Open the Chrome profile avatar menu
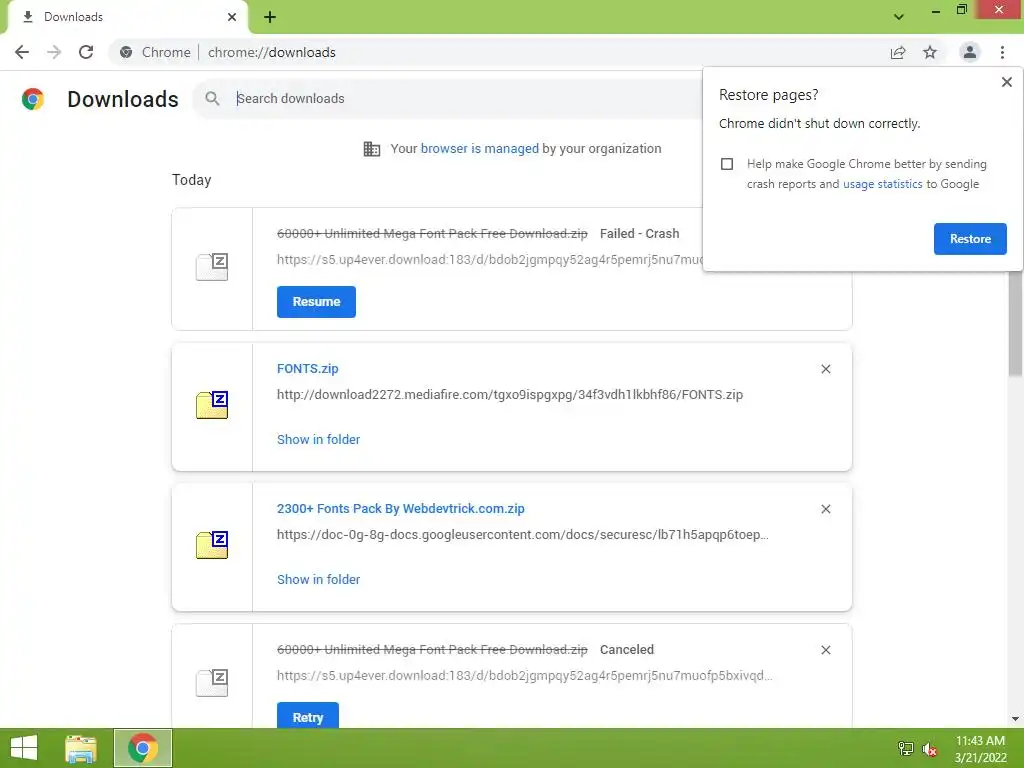1024x768 pixels. click(x=970, y=52)
